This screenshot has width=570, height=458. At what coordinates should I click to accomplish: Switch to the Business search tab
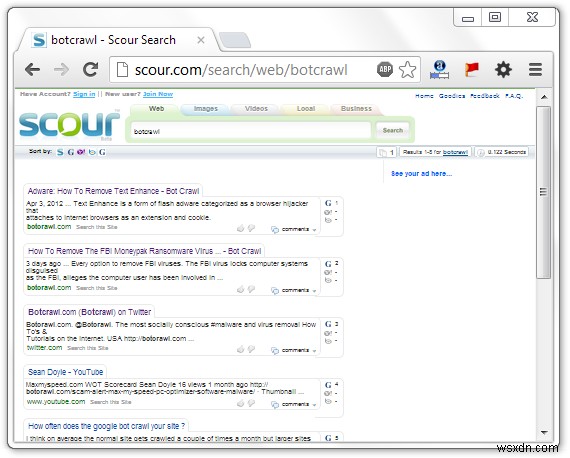[356, 109]
